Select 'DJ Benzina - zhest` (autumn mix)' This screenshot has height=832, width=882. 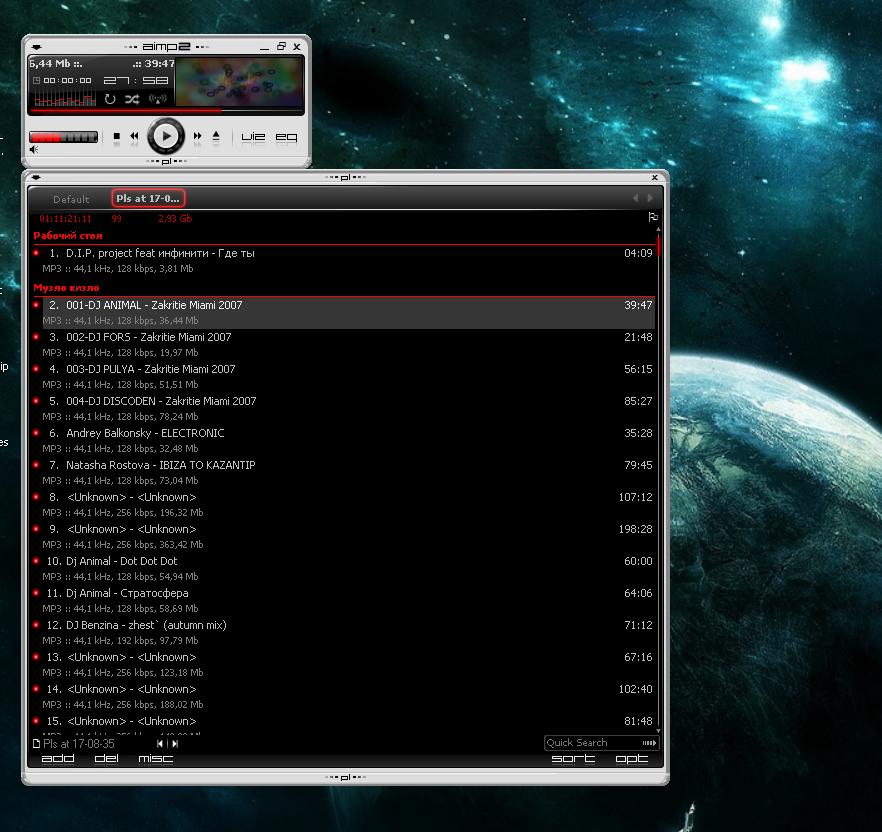(343, 632)
